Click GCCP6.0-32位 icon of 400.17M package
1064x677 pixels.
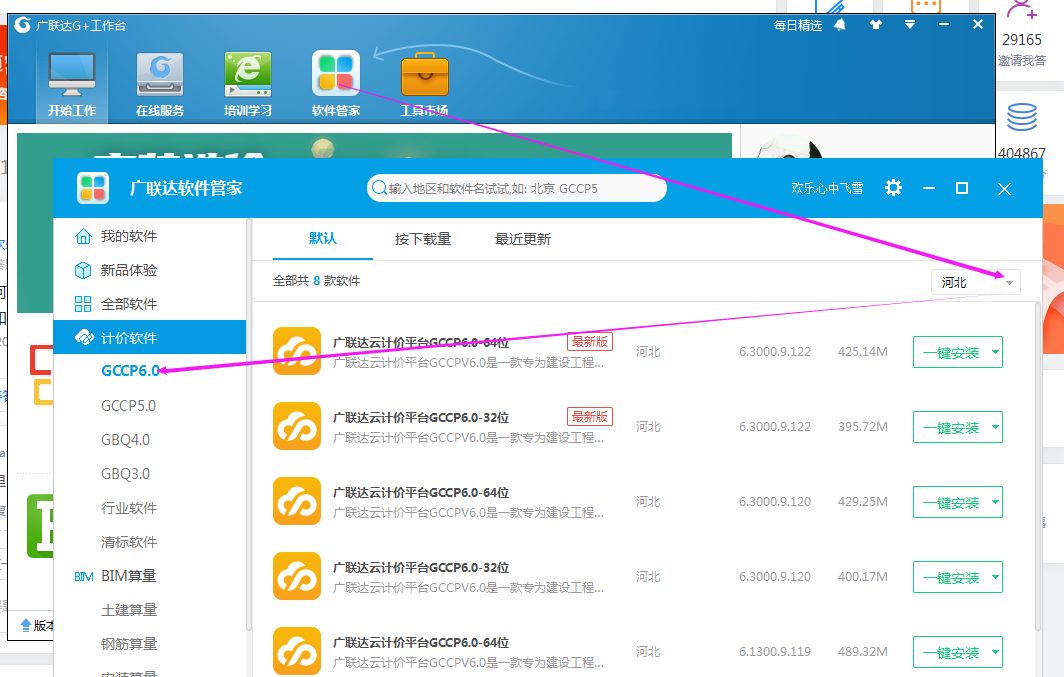(297, 576)
